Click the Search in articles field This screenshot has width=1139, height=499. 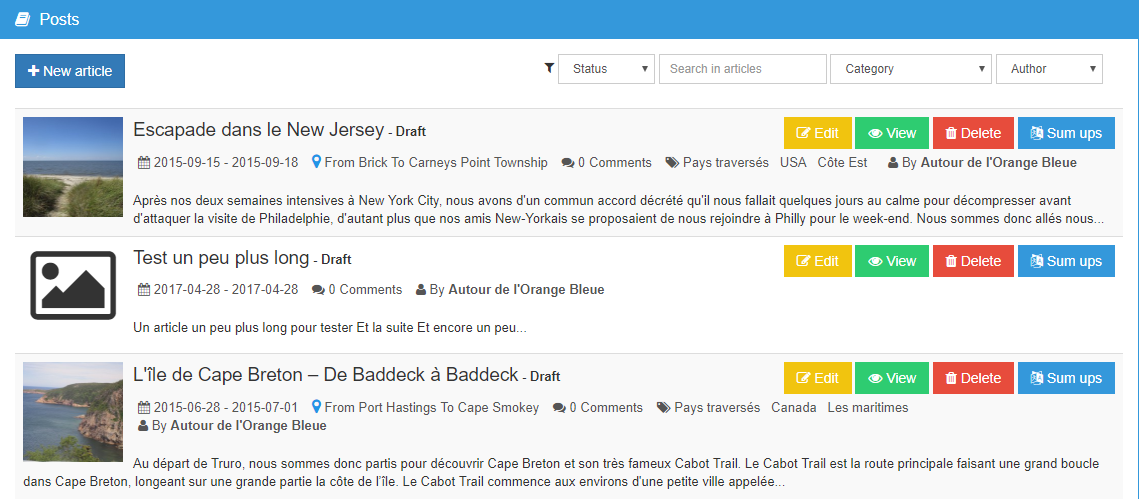(x=742, y=69)
